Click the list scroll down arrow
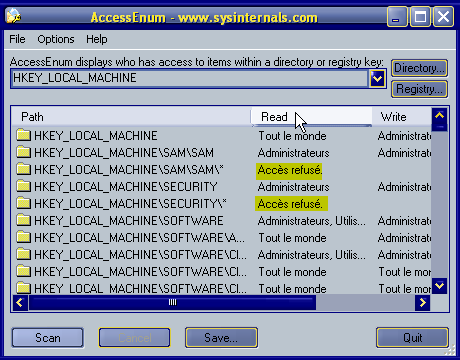Viewport: 460px width, 360px height. pyautogui.click(x=439, y=286)
